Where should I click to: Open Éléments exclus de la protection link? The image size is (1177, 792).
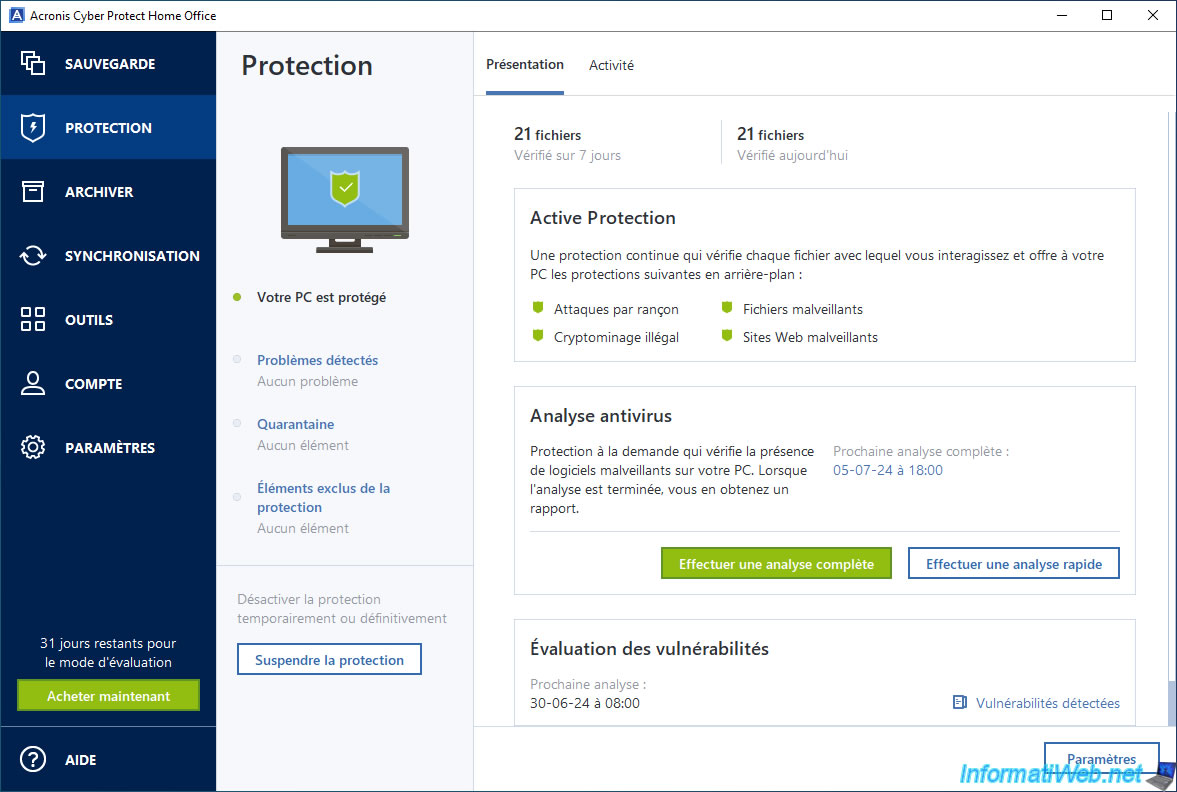[x=324, y=498]
